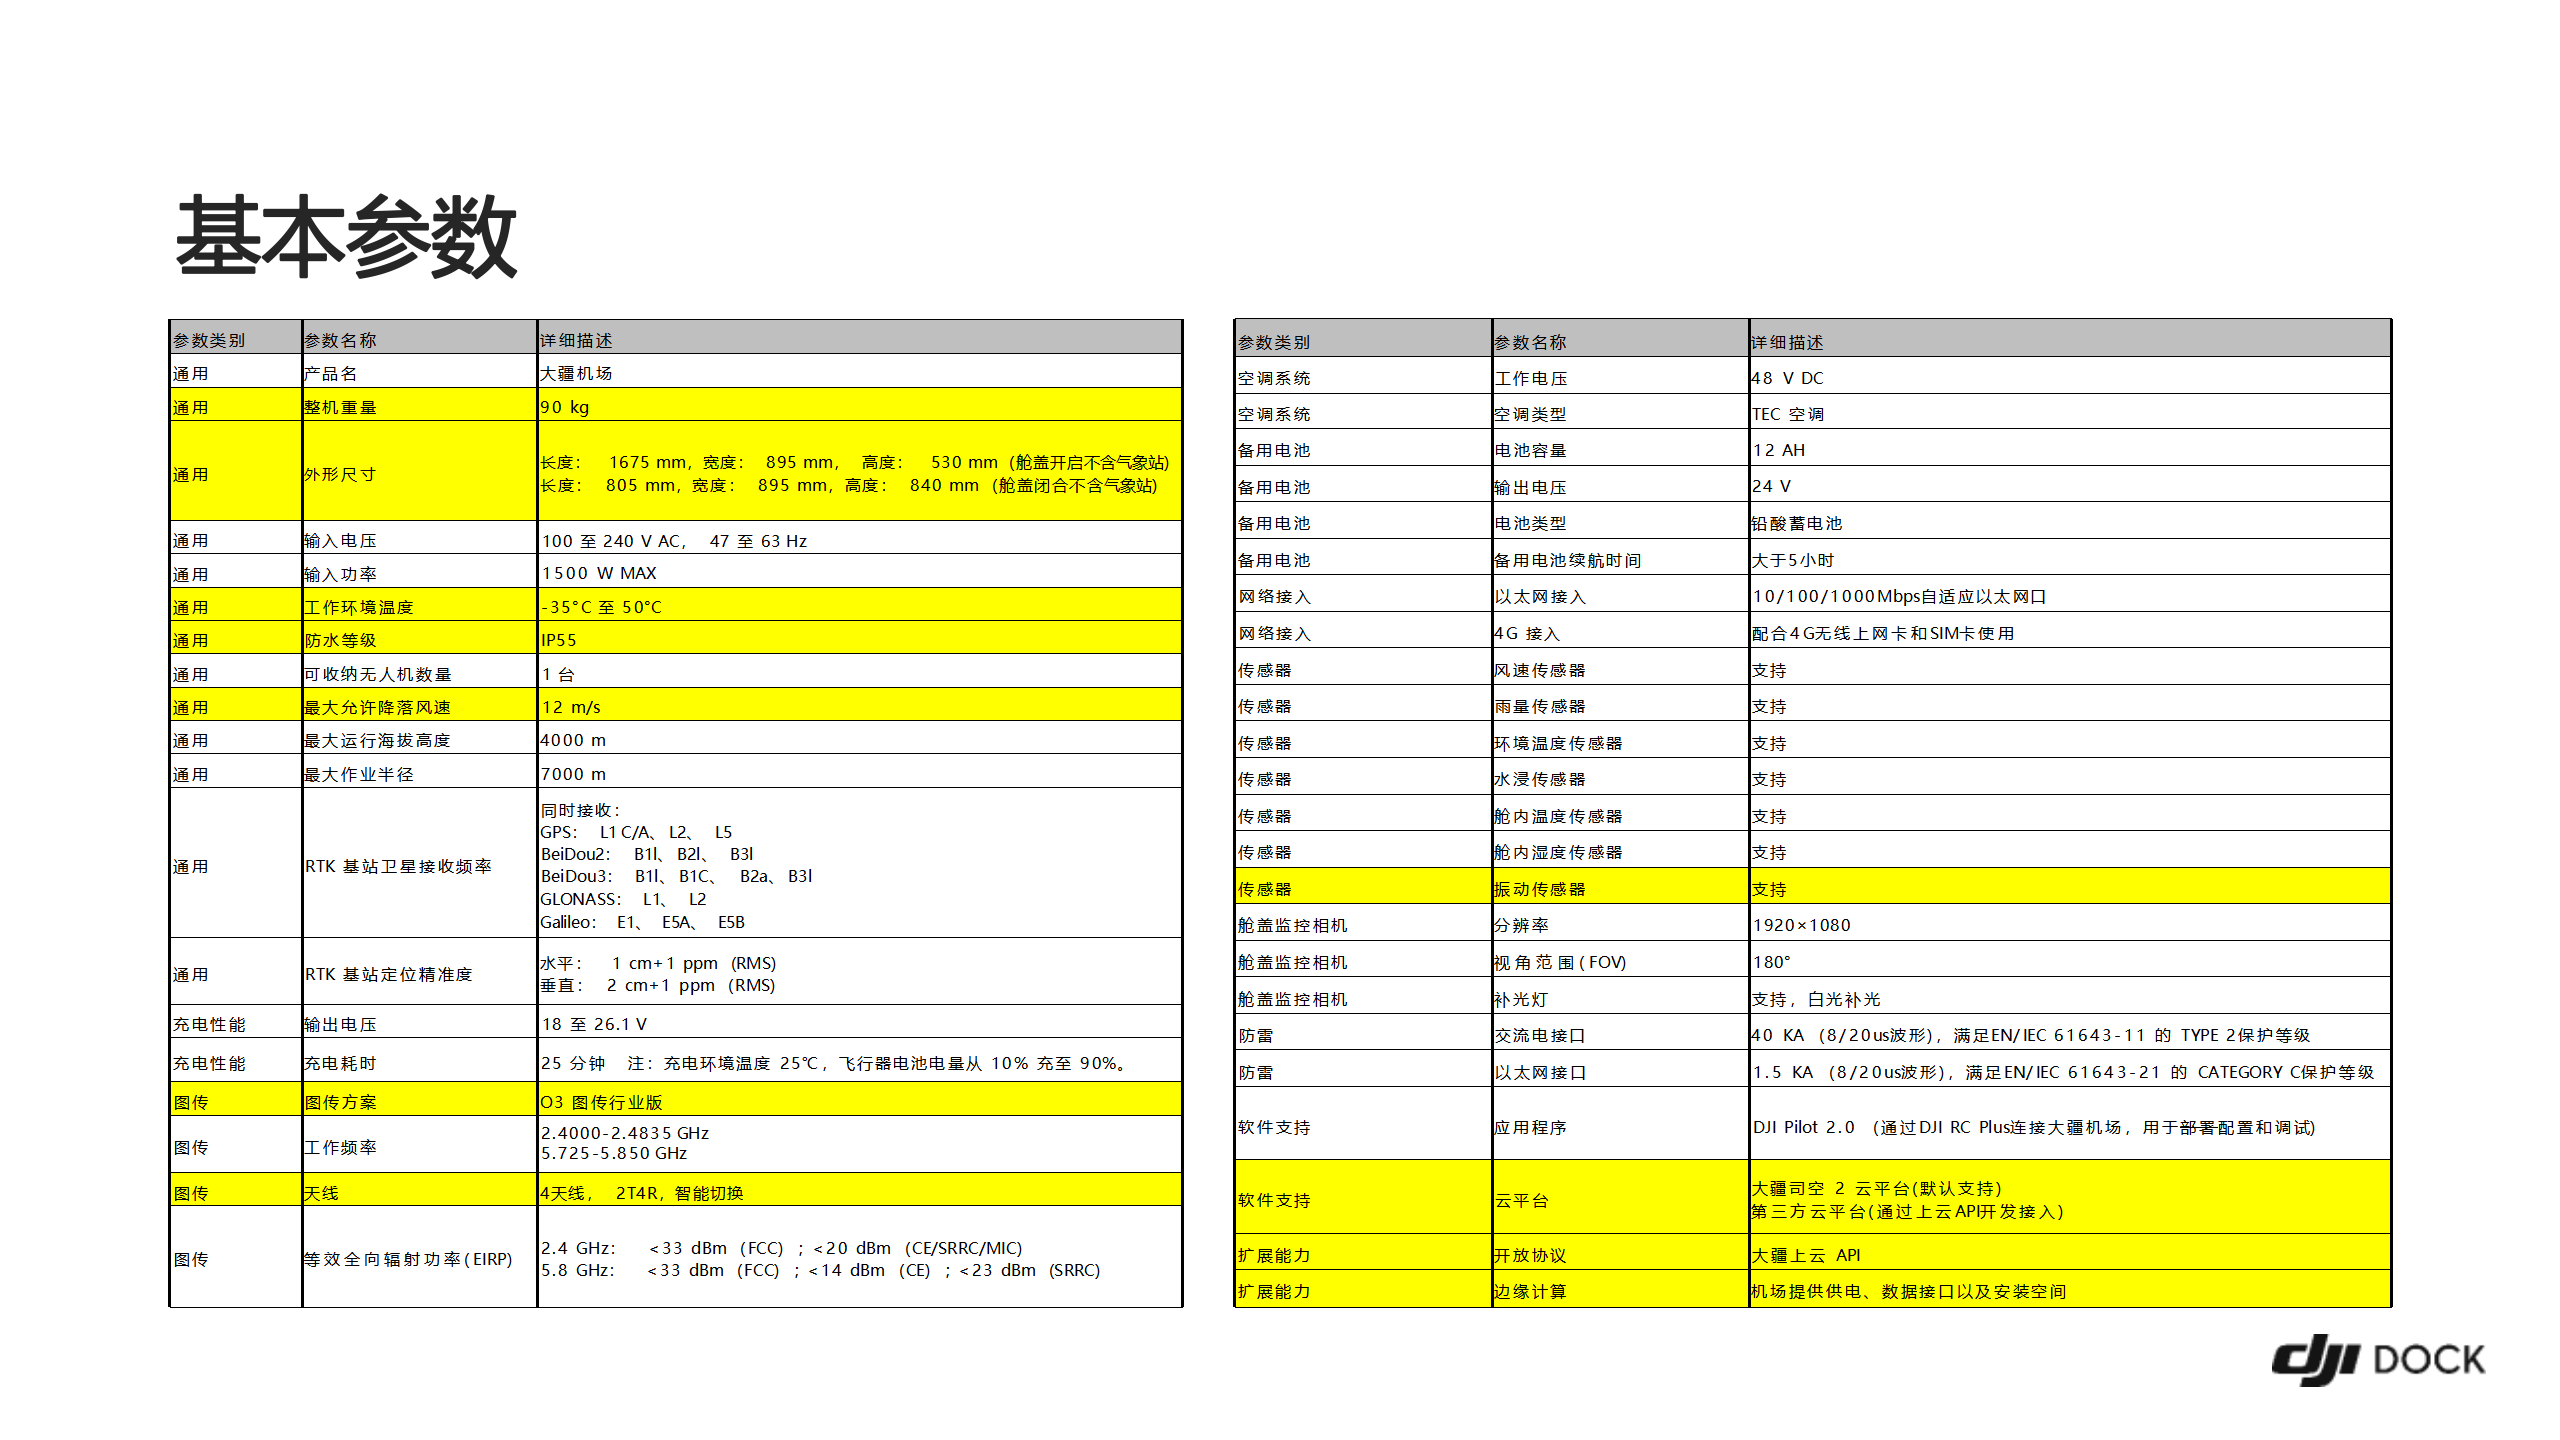
Task: Select the 配合4G无线上网卡和SIM卡使用 cell
Action: 2069,631
